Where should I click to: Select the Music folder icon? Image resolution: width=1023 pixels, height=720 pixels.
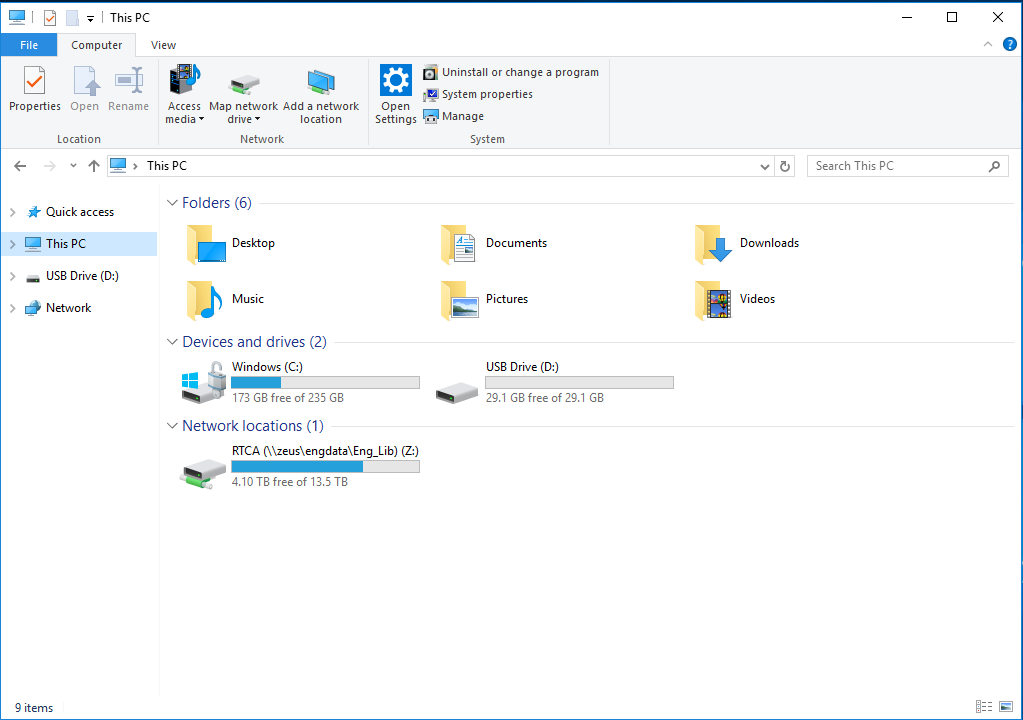coord(206,300)
